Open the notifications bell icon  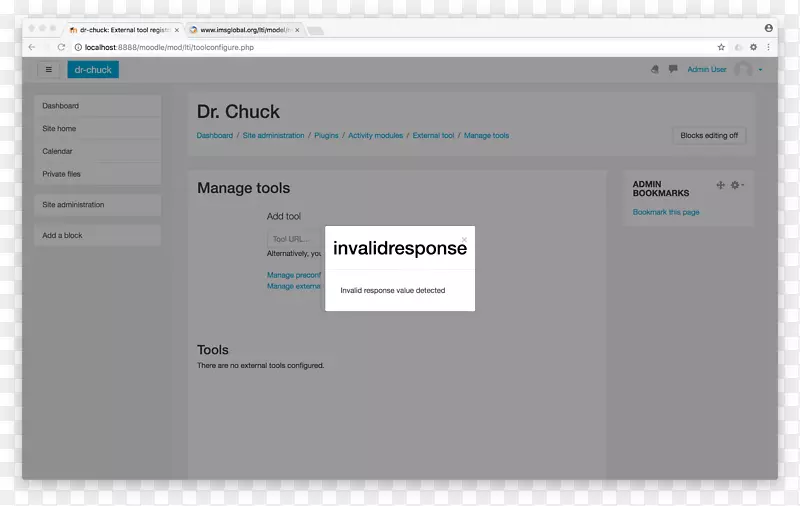(x=655, y=69)
